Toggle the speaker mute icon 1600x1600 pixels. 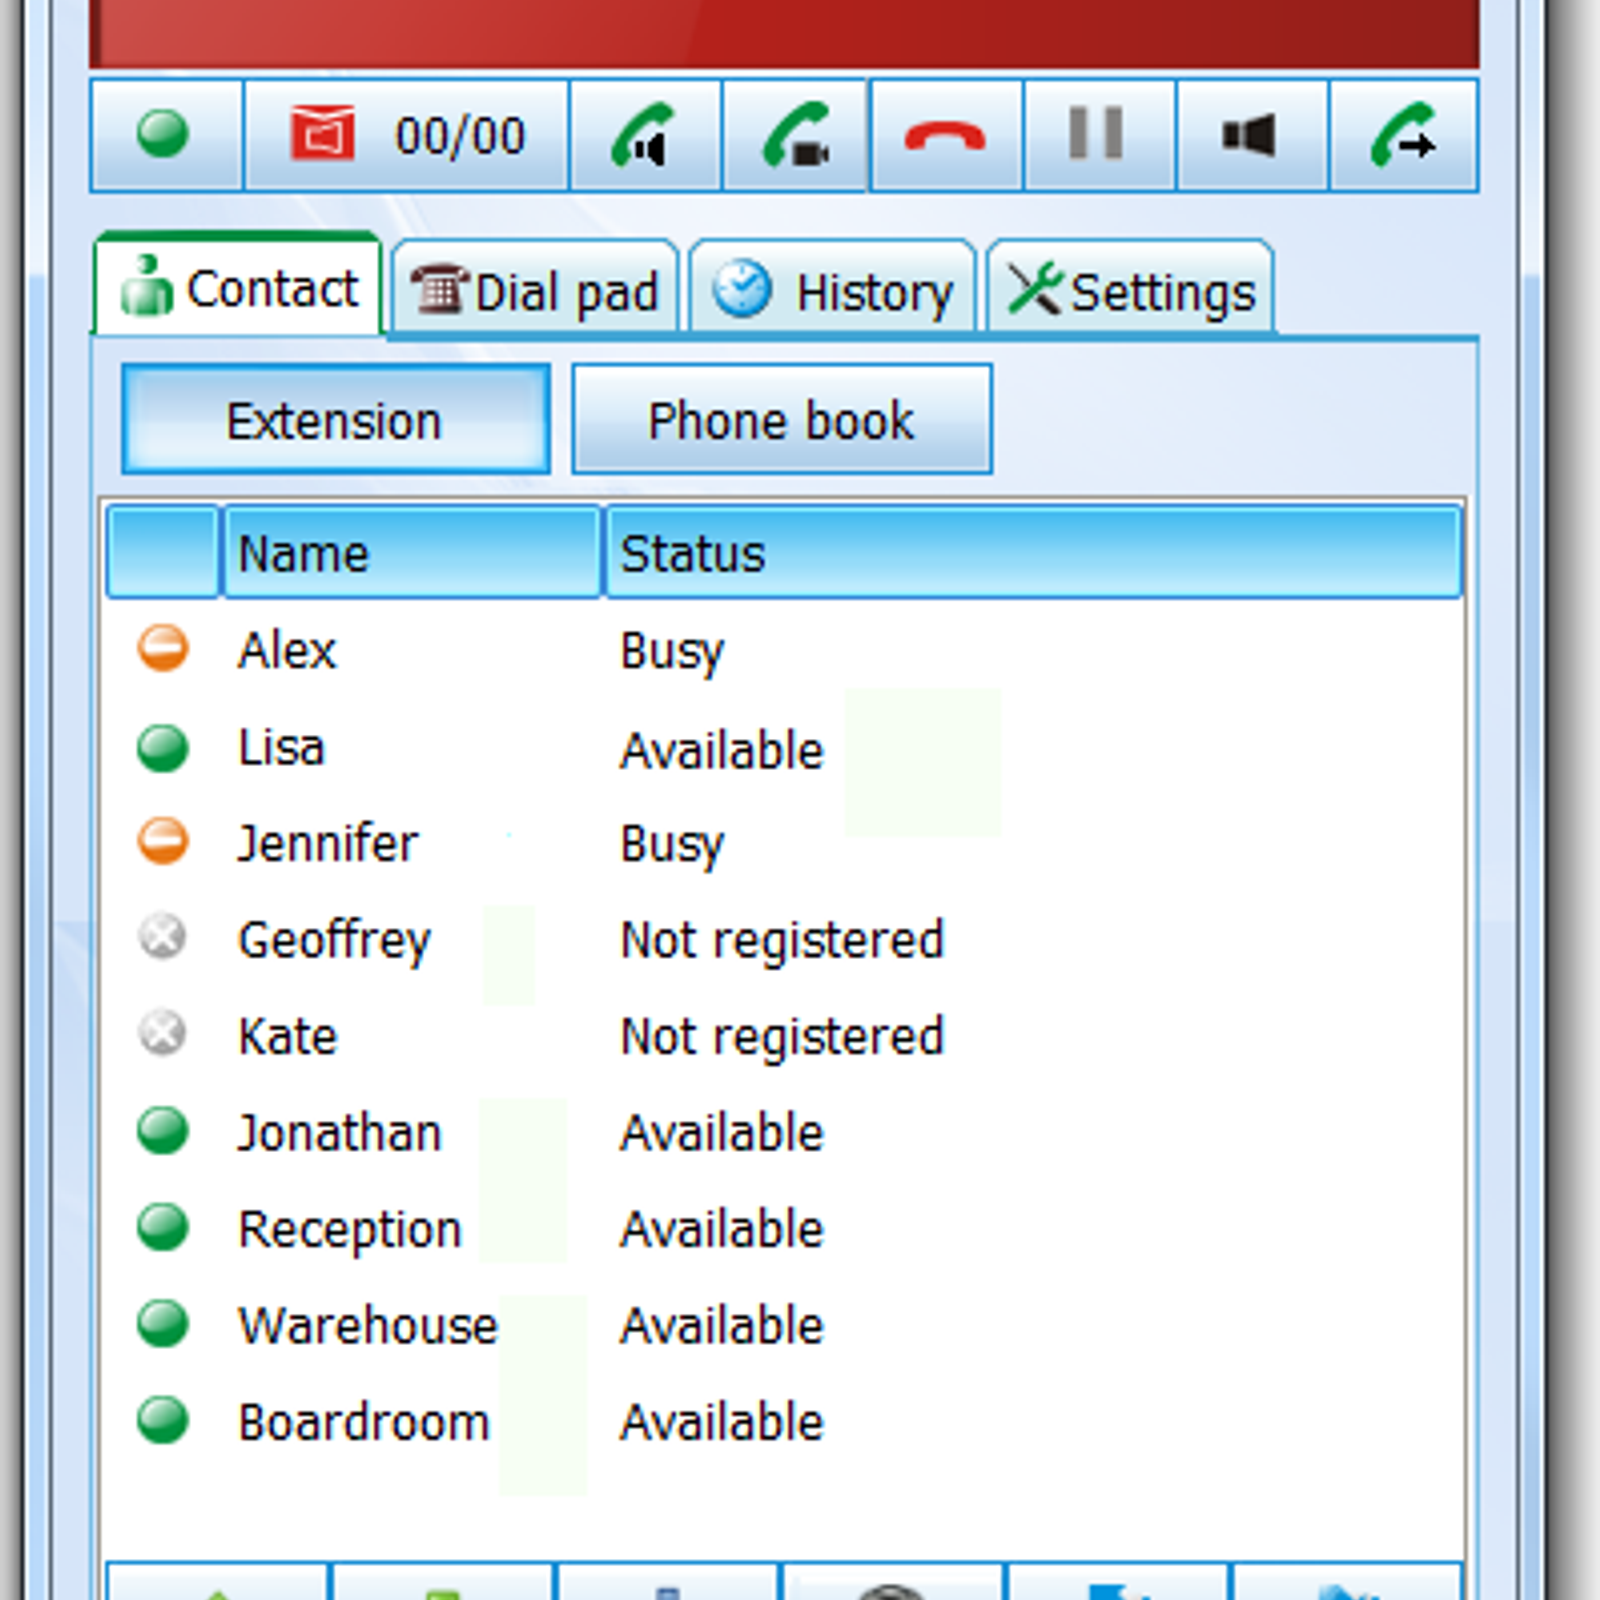1251,135
